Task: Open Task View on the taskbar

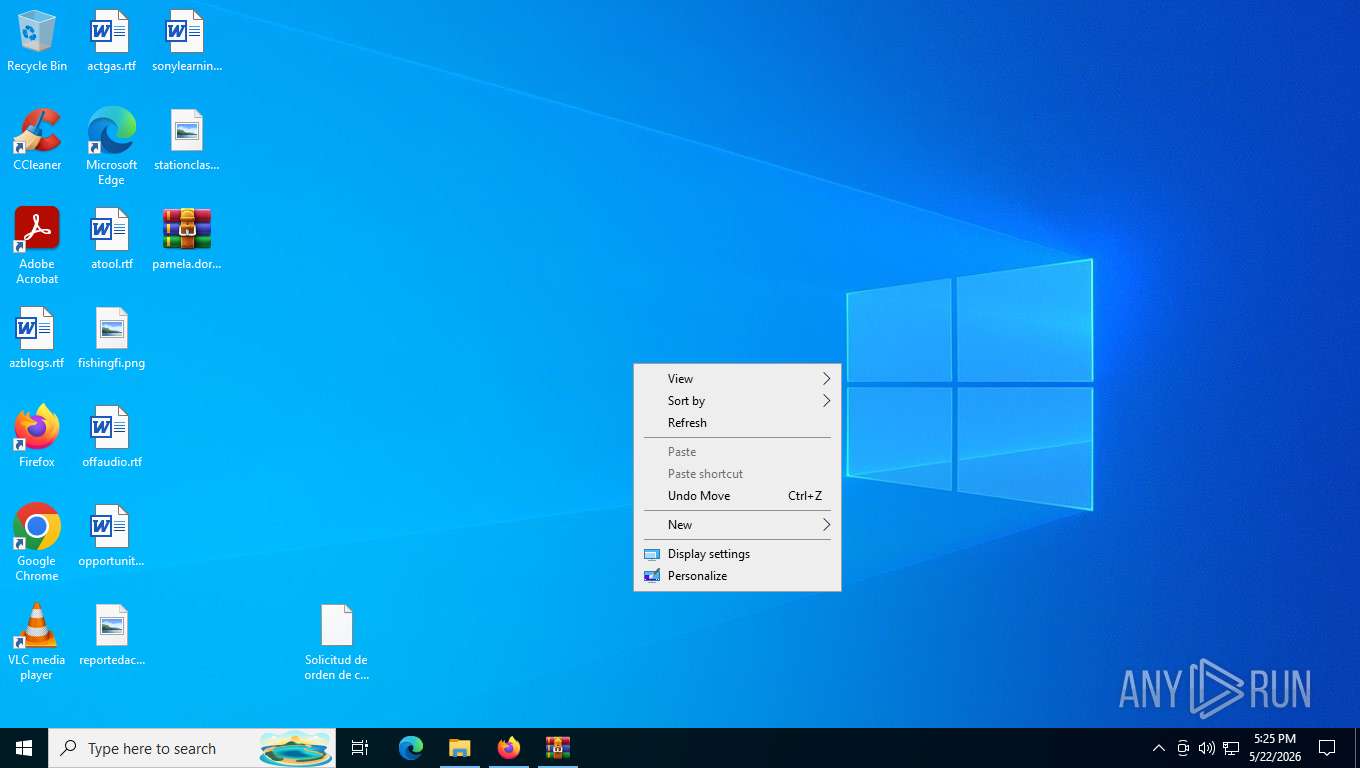Action: point(360,748)
